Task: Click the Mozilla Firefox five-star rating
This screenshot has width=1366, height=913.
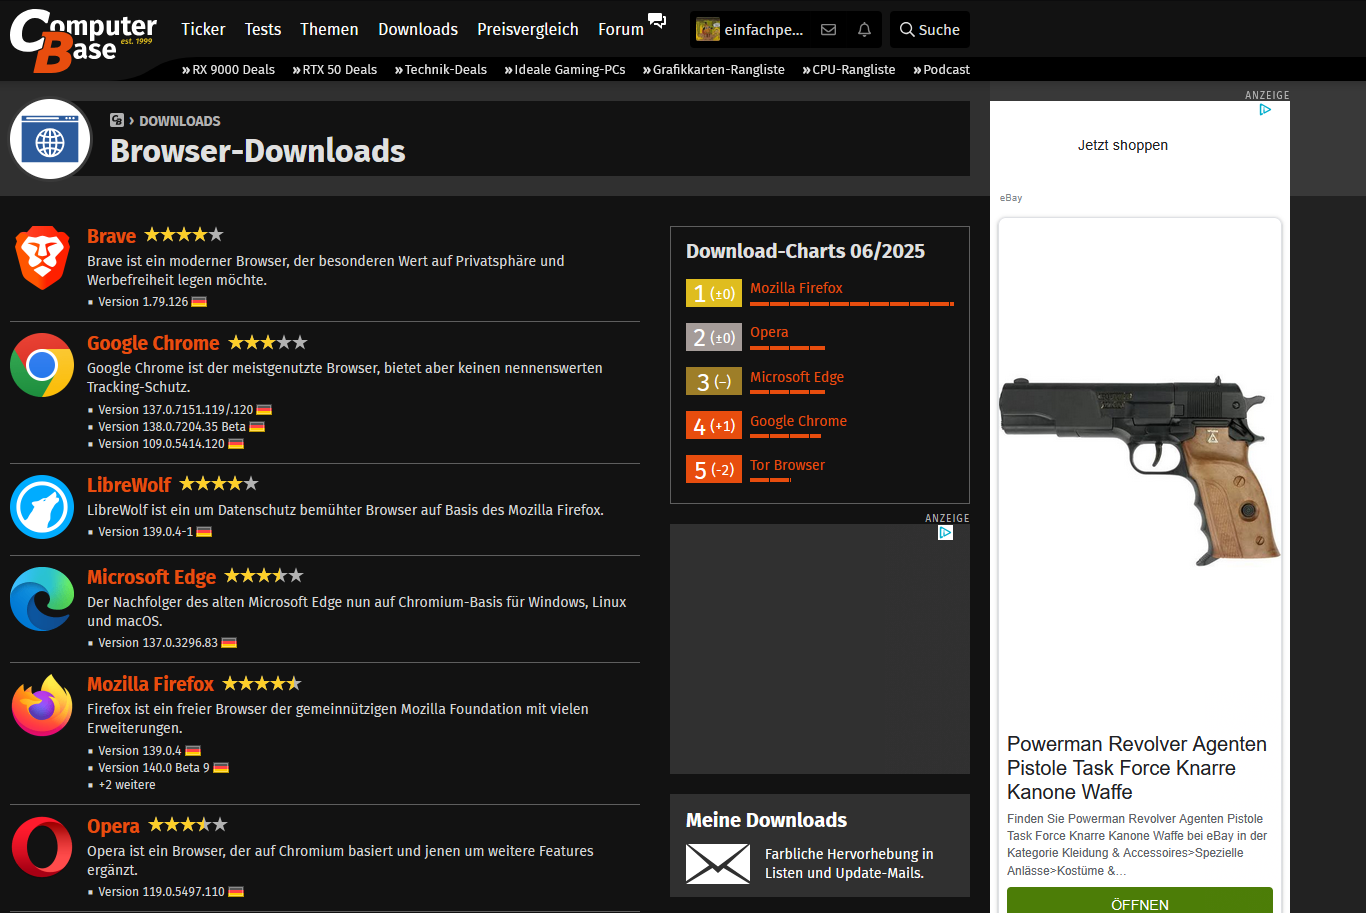Action: (x=262, y=683)
